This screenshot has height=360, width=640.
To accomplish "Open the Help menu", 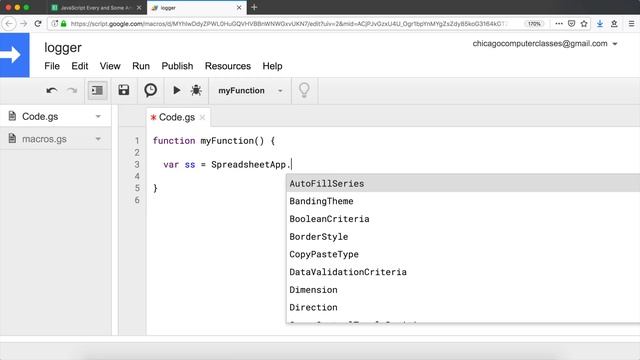I will pos(272,66).
